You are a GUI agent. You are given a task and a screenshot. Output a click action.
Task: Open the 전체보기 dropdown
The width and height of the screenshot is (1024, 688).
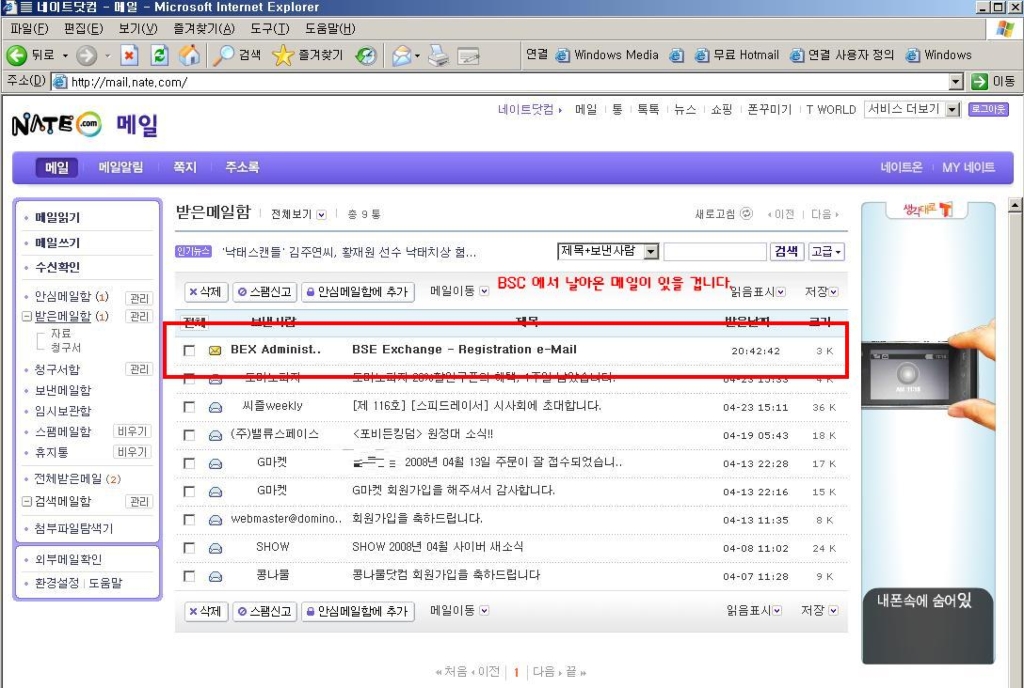tap(321, 215)
